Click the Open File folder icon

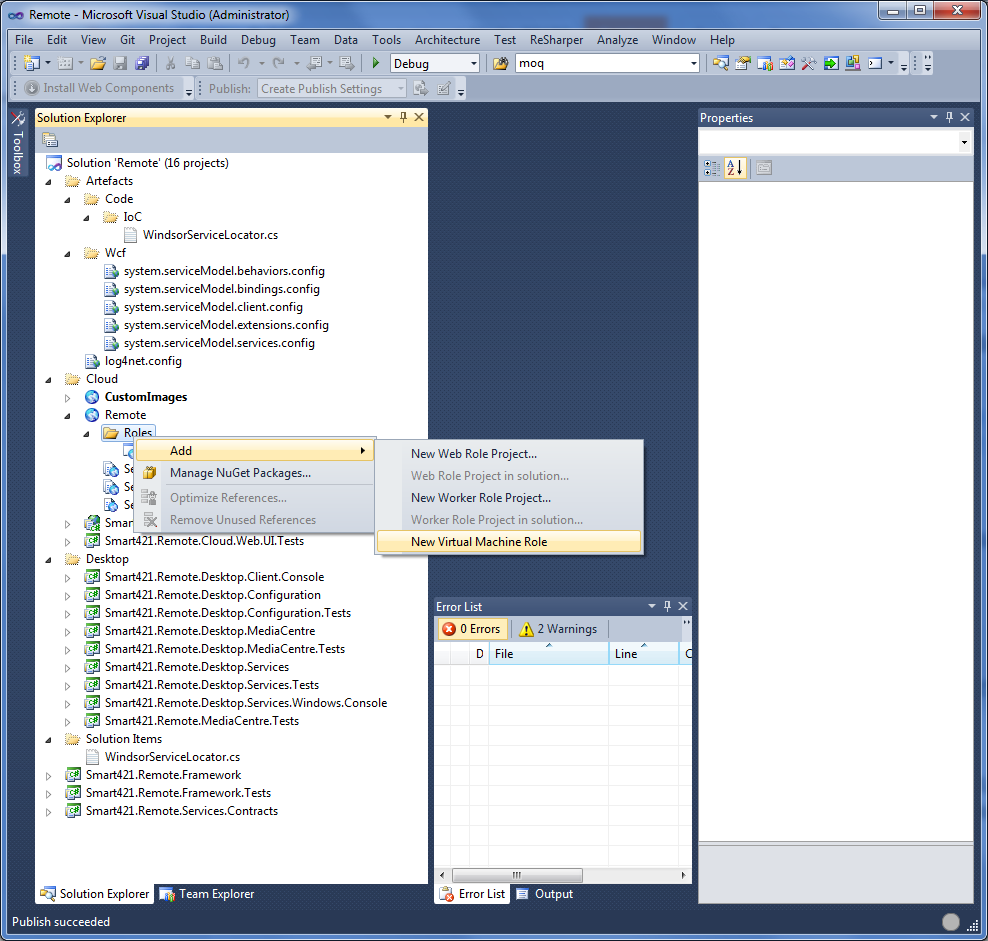pyautogui.click(x=98, y=63)
